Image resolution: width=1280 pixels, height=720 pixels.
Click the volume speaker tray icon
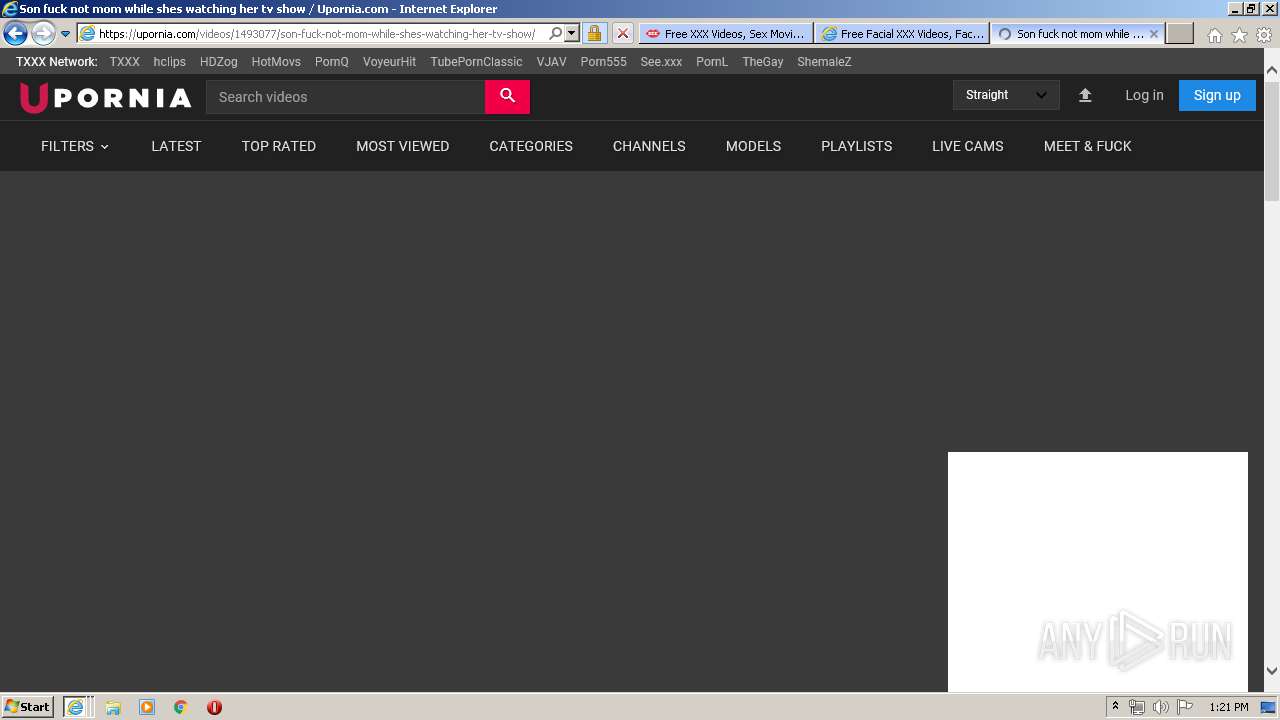pyautogui.click(x=1161, y=707)
